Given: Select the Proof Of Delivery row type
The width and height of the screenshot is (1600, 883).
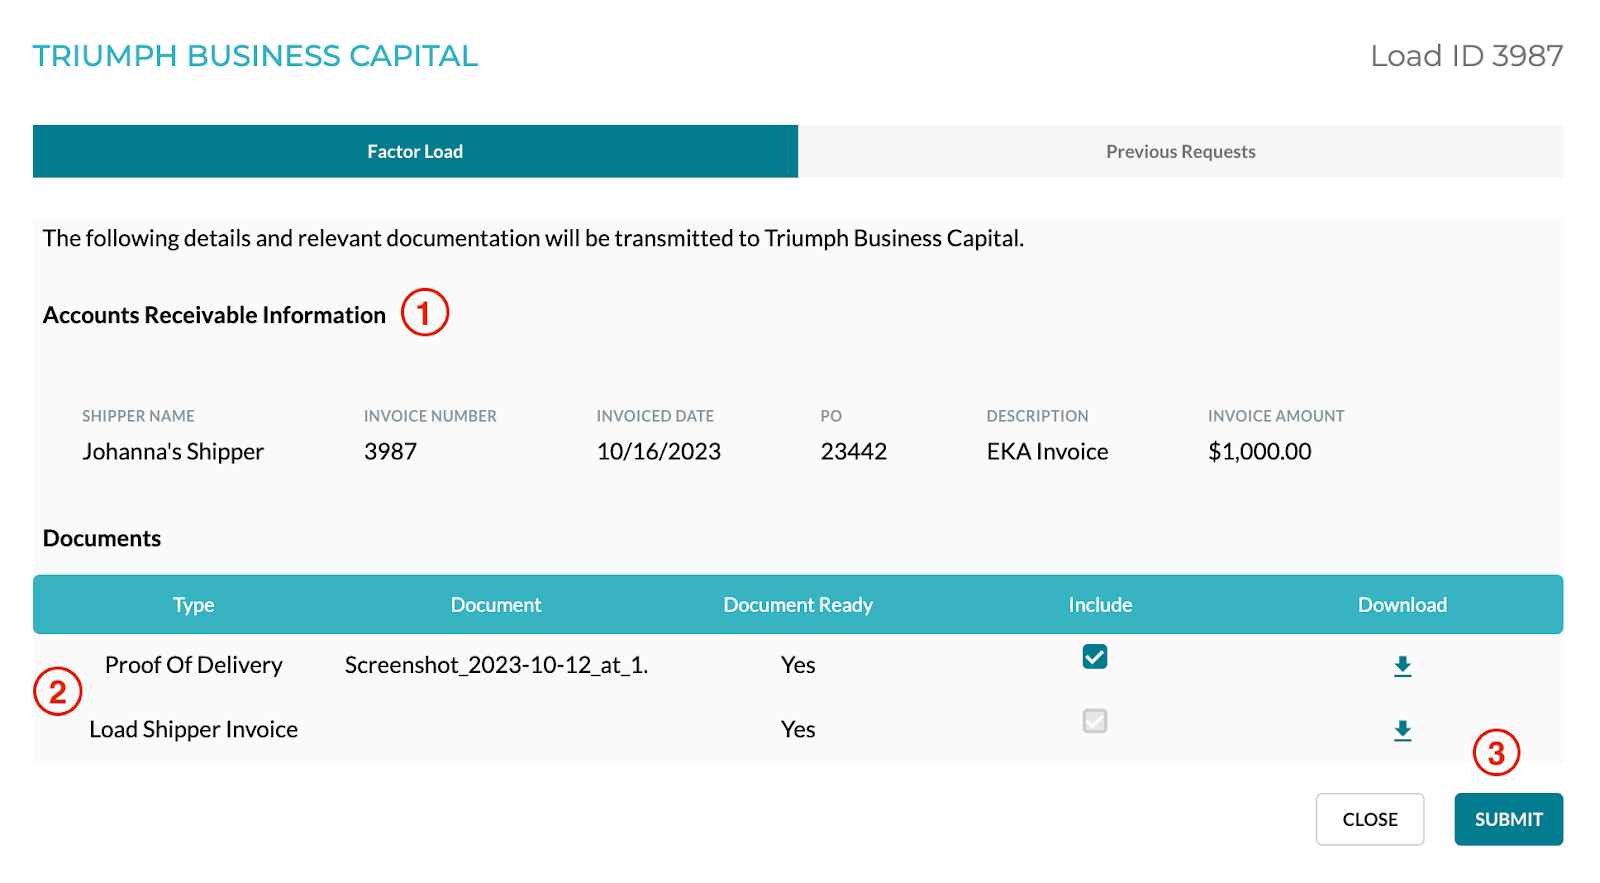Looking at the screenshot, I should tap(194, 665).
